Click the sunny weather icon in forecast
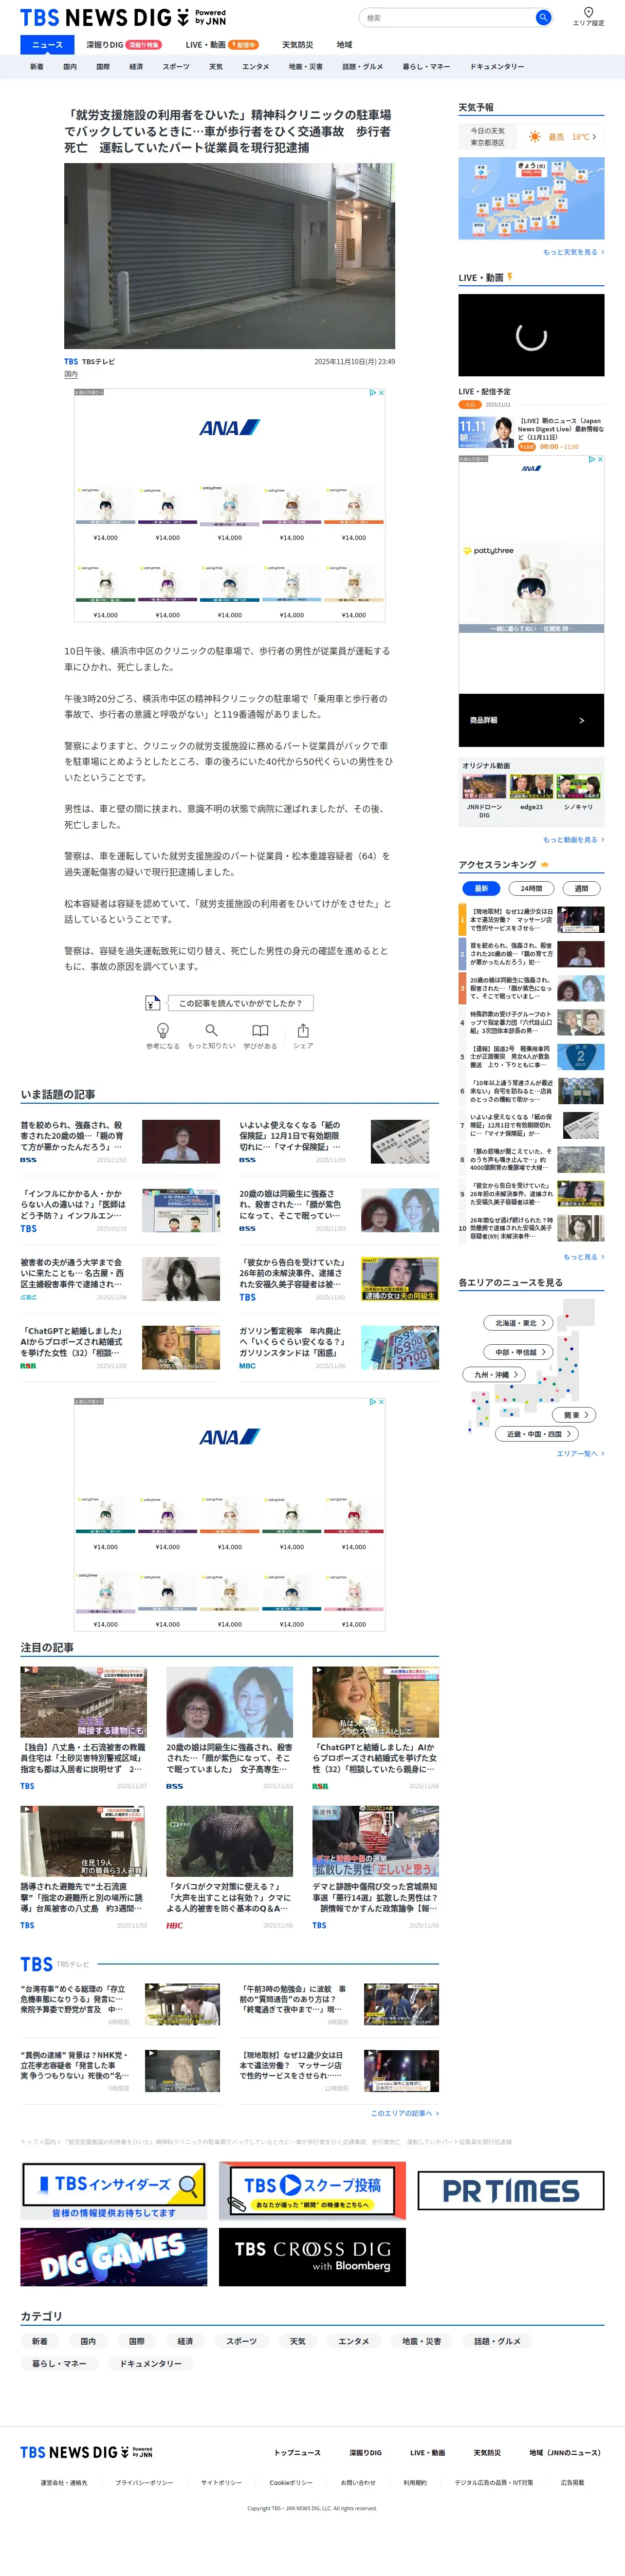The width and height of the screenshot is (625, 2576). point(535,137)
